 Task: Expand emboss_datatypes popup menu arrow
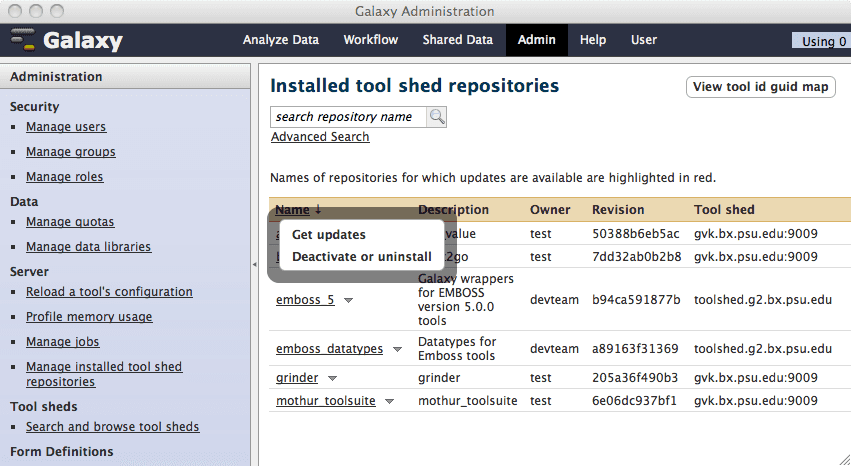pos(397,349)
